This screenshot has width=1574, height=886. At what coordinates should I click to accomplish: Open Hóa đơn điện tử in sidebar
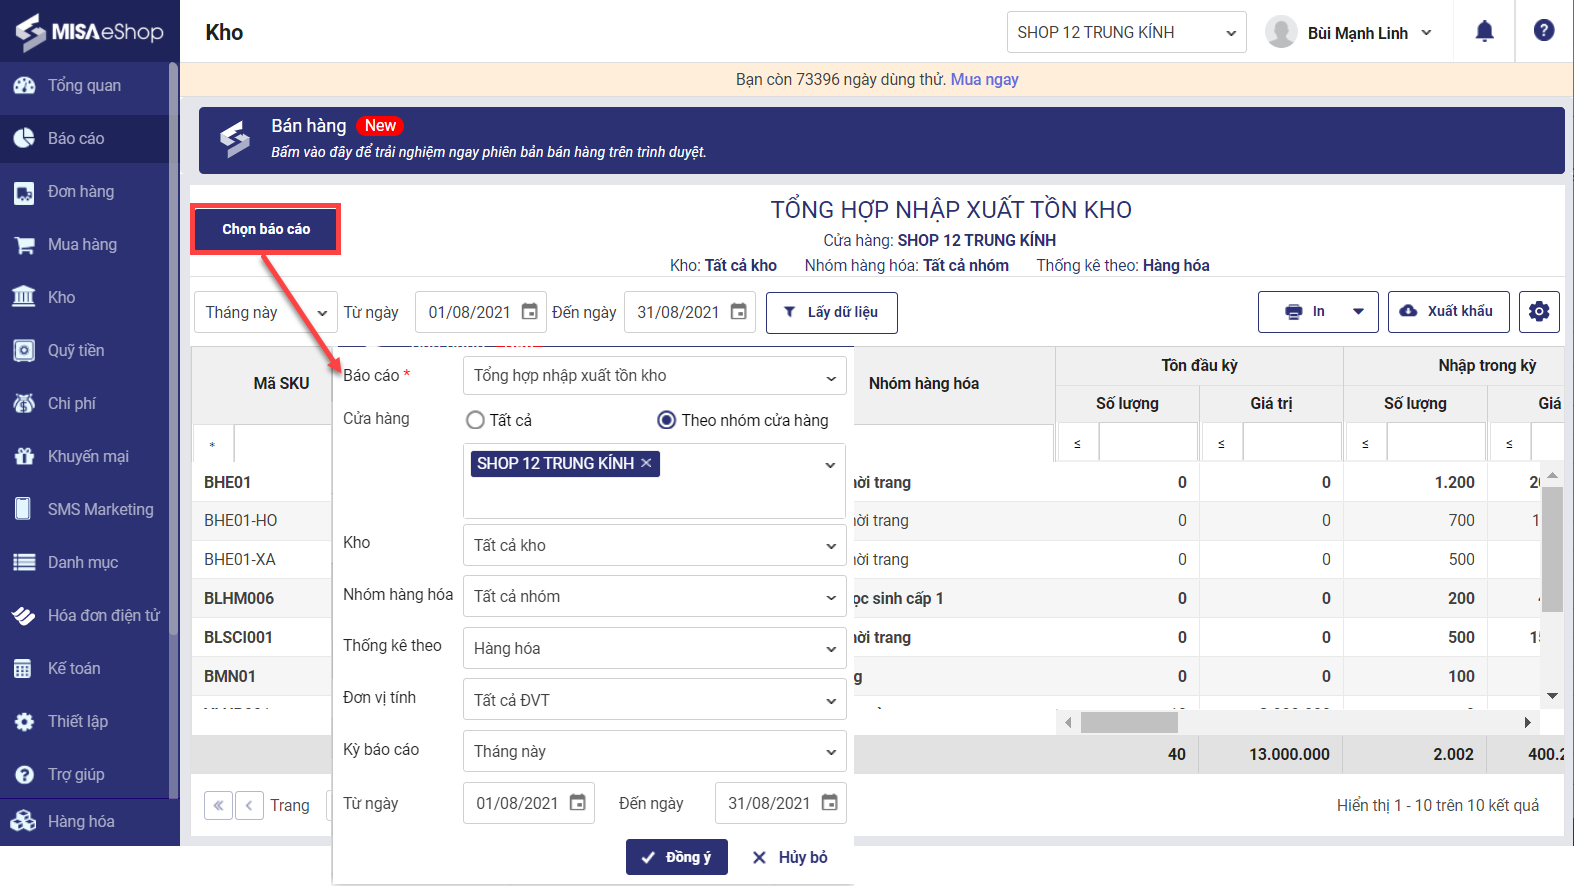point(84,615)
